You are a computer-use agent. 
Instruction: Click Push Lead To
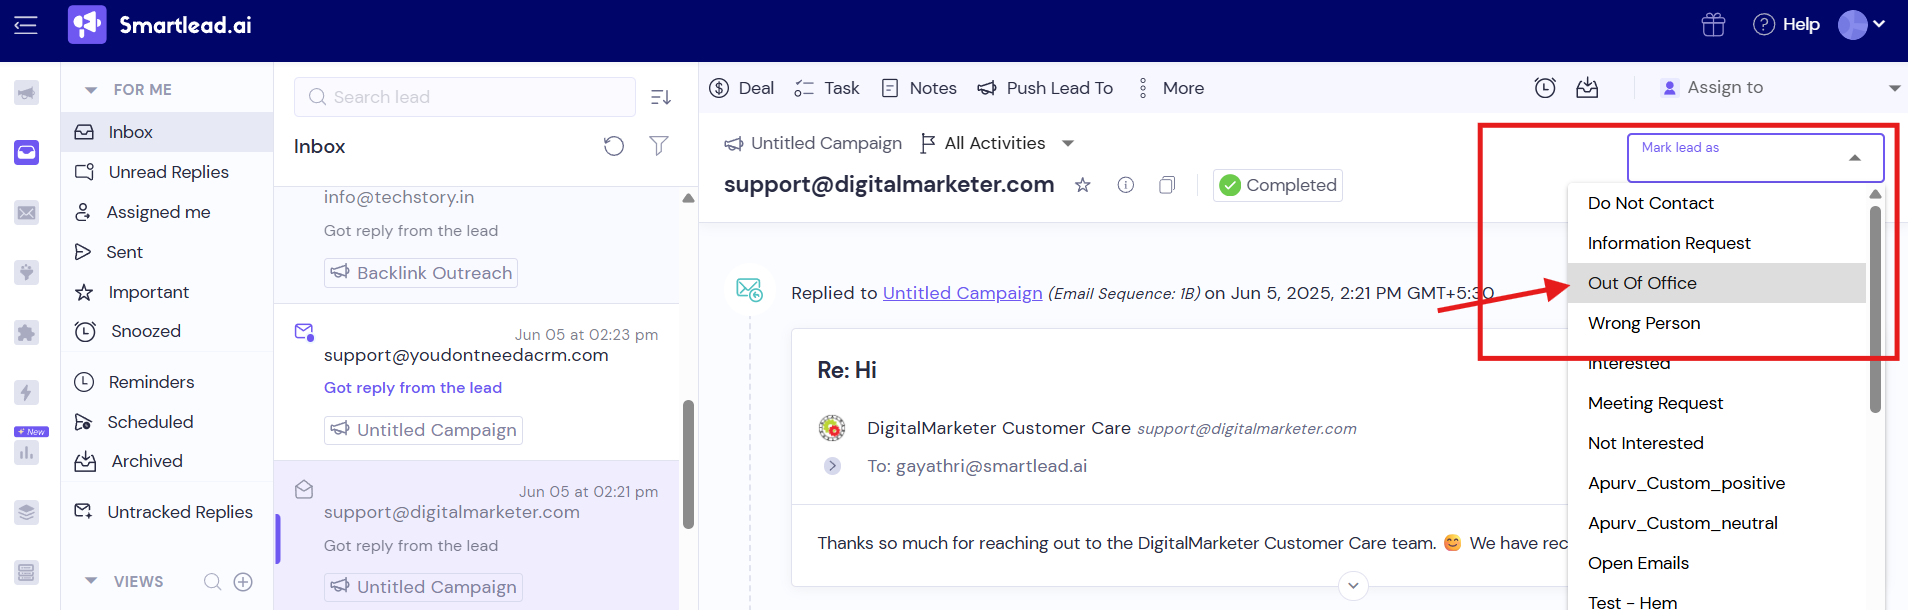pyautogui.click(x=1045, y=88)
